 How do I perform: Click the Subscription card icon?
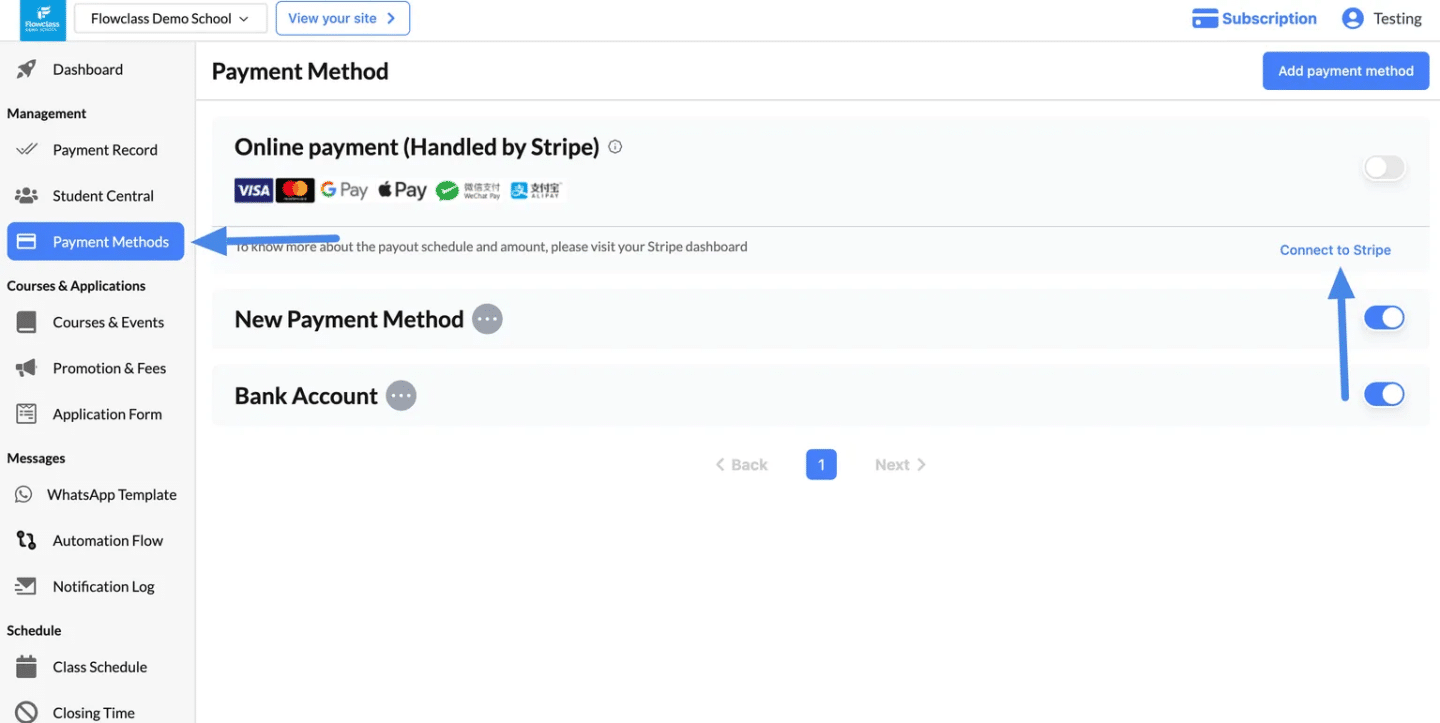pos(1205,19)
